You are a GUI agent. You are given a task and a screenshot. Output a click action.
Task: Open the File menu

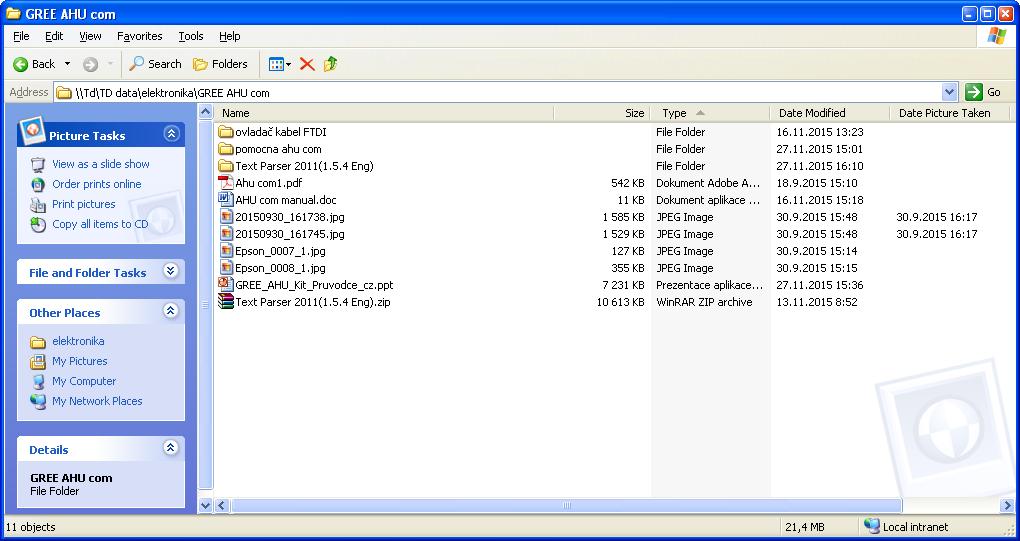coord(21,36)
